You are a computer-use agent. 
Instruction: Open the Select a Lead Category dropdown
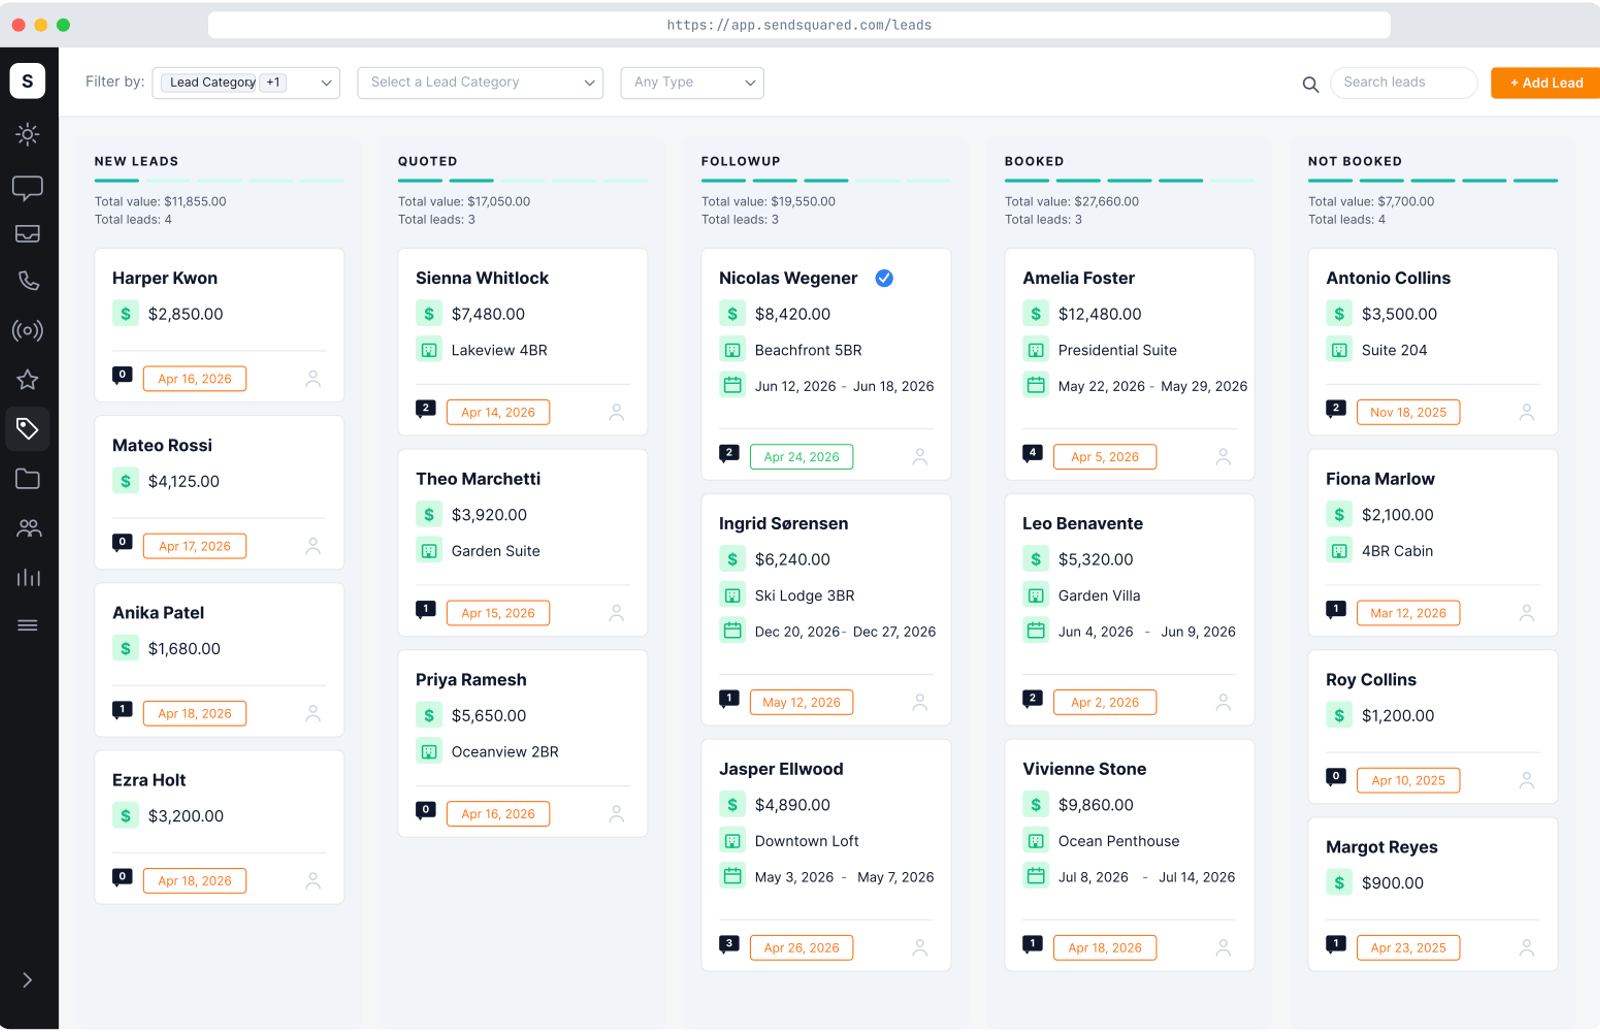(480, 83)
